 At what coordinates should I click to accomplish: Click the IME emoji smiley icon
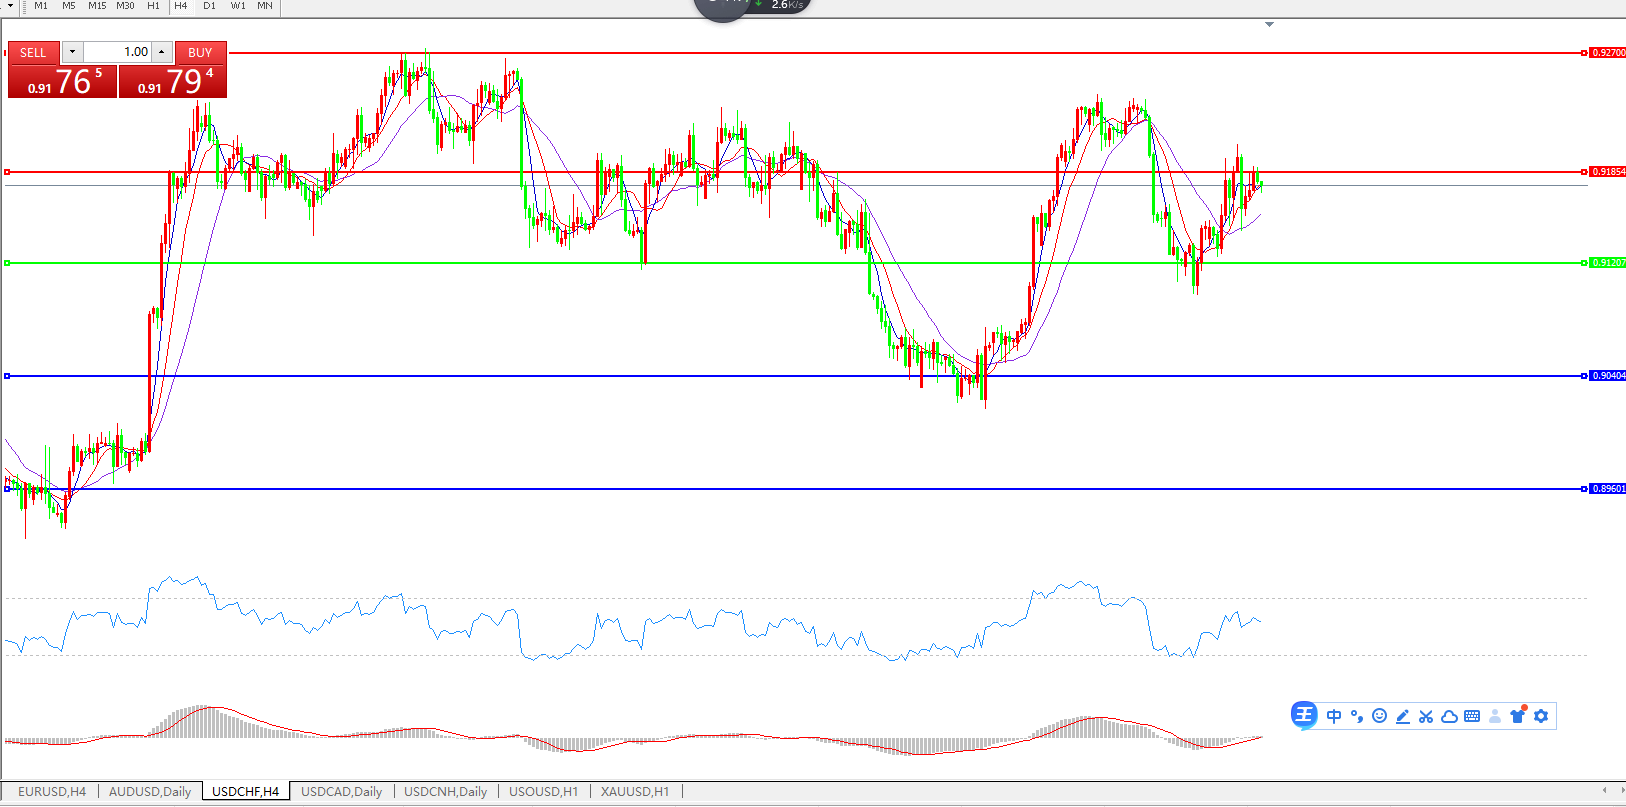pyautogui.click(x=1379, y=716)
